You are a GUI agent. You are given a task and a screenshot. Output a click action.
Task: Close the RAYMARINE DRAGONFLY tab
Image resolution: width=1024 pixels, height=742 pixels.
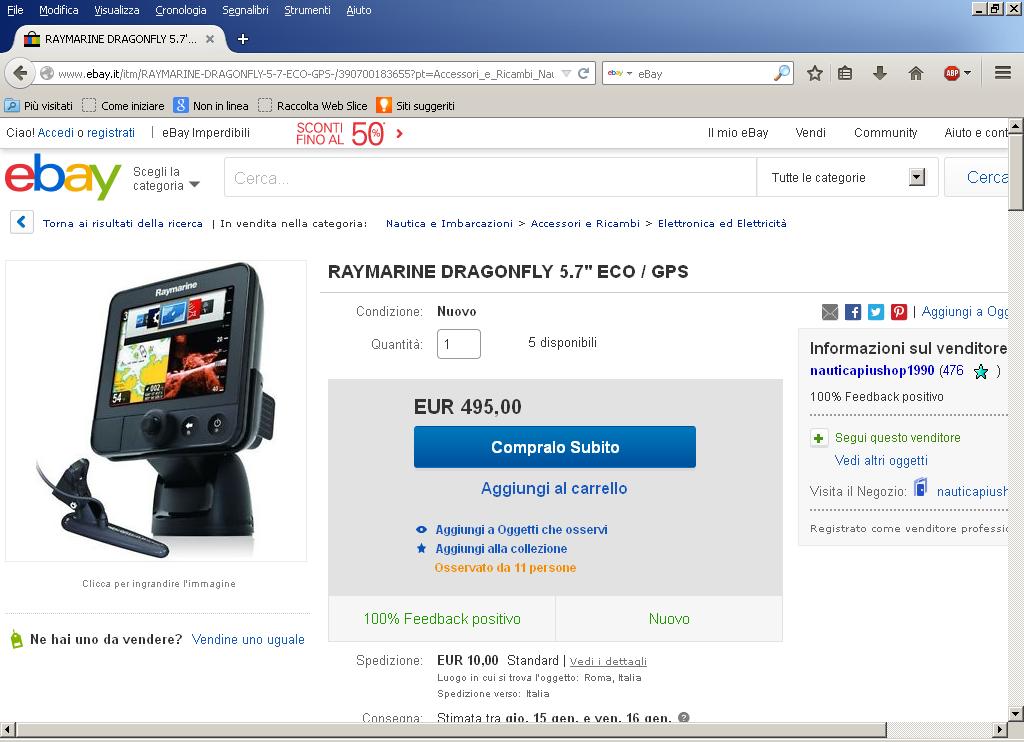[x=210, y=39]
